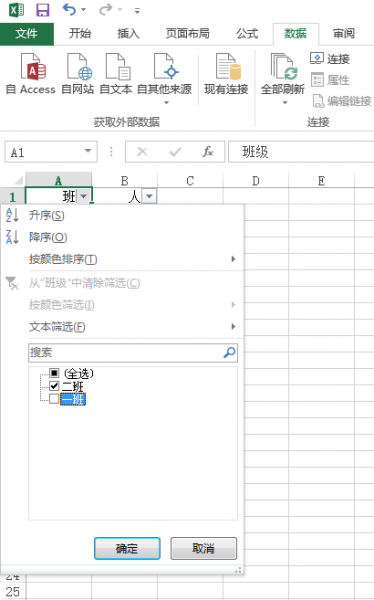
Task: Confirm the filter with 确定
Action: [x=127, y=548]
